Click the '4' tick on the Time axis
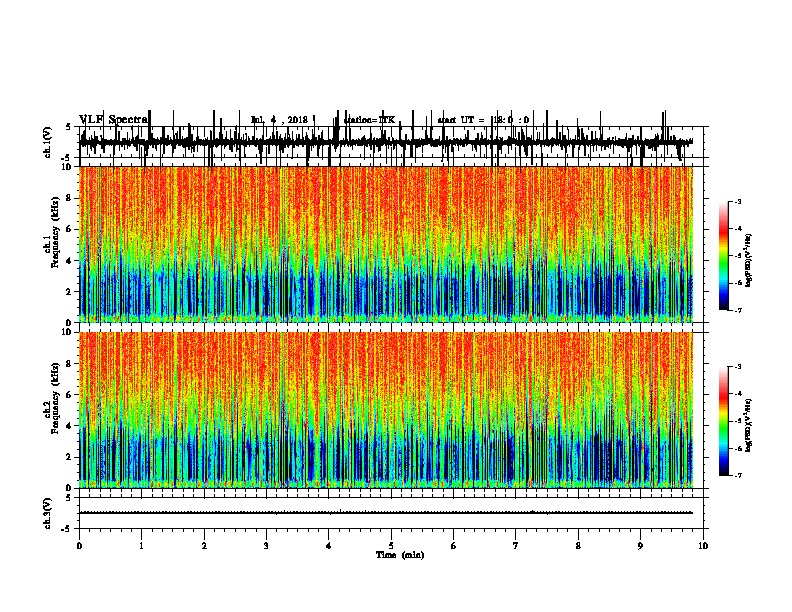Viewport: 792px width, 612px height. tap(329, 546)
